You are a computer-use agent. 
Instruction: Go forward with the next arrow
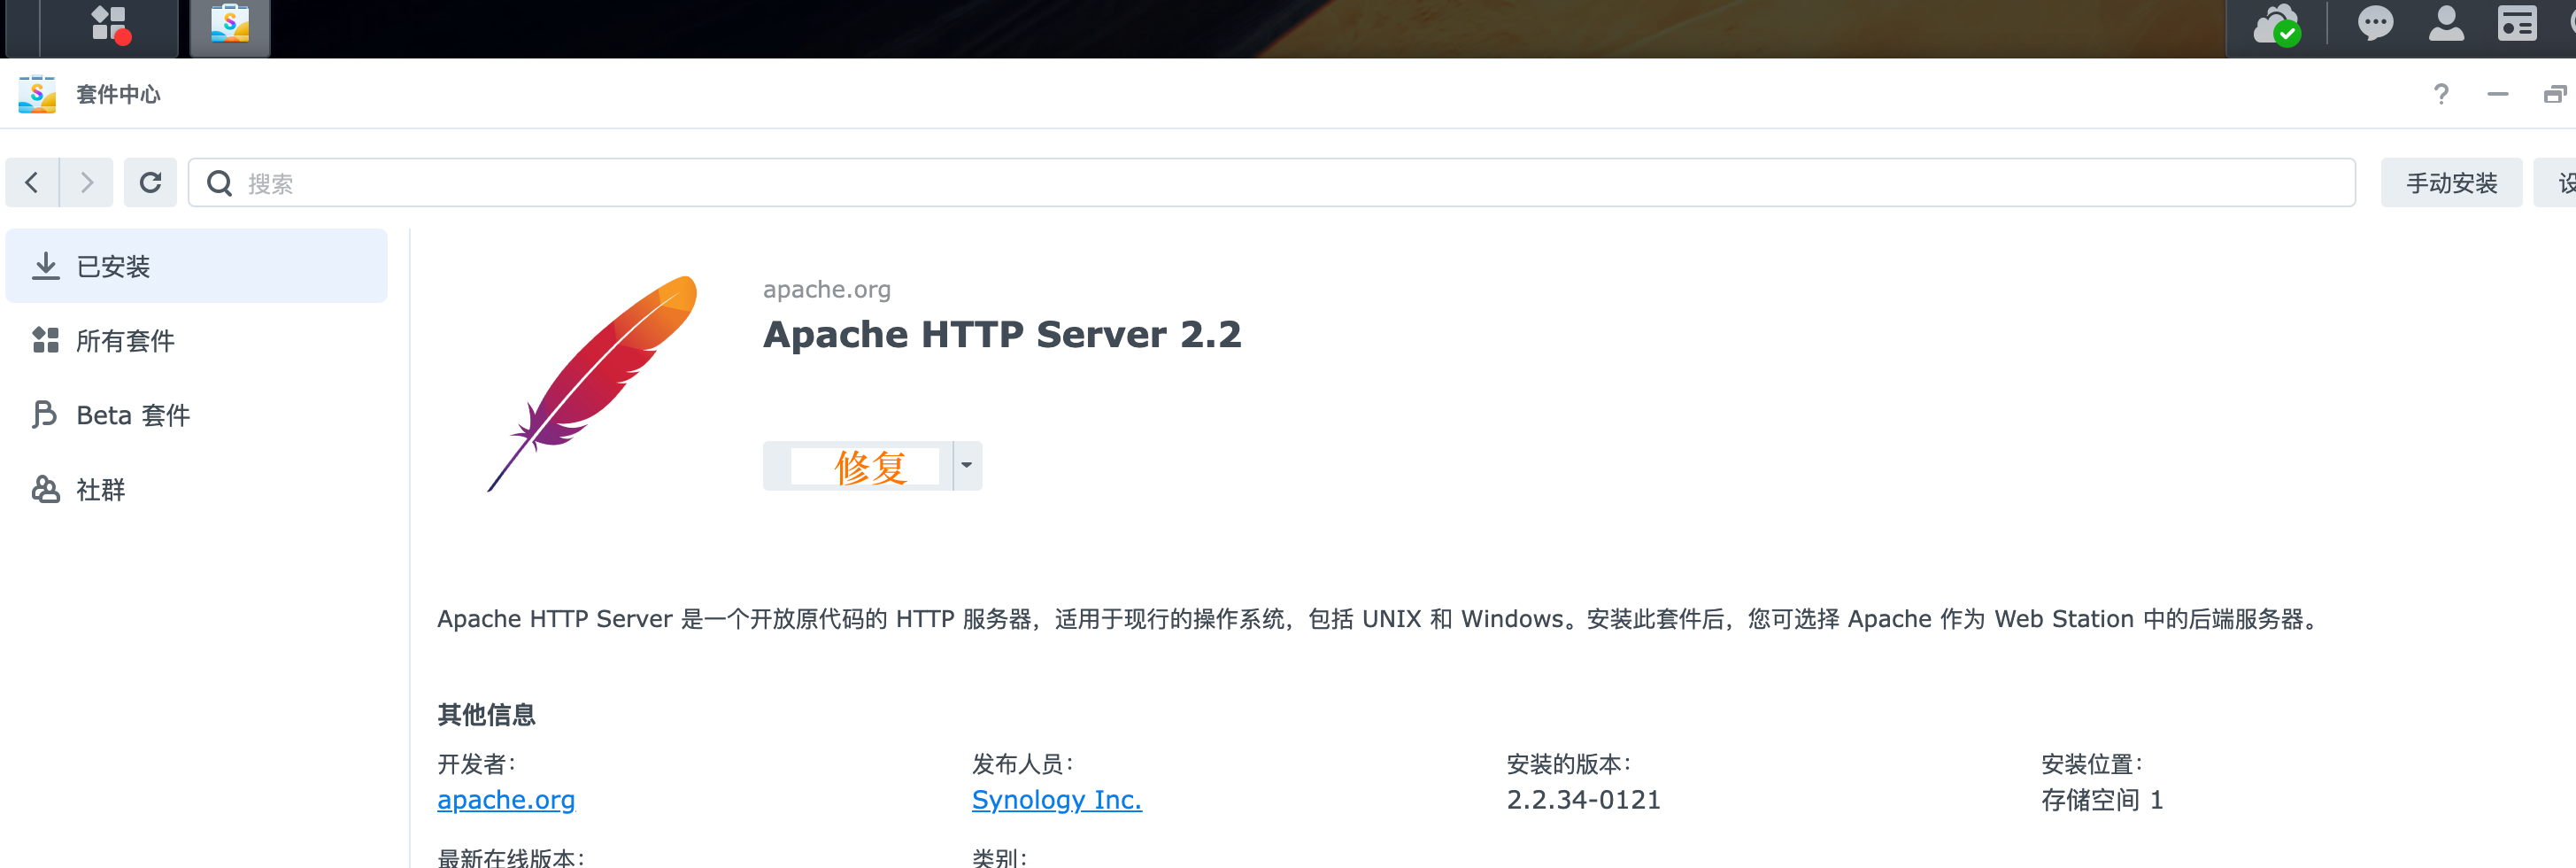point(87,183)
